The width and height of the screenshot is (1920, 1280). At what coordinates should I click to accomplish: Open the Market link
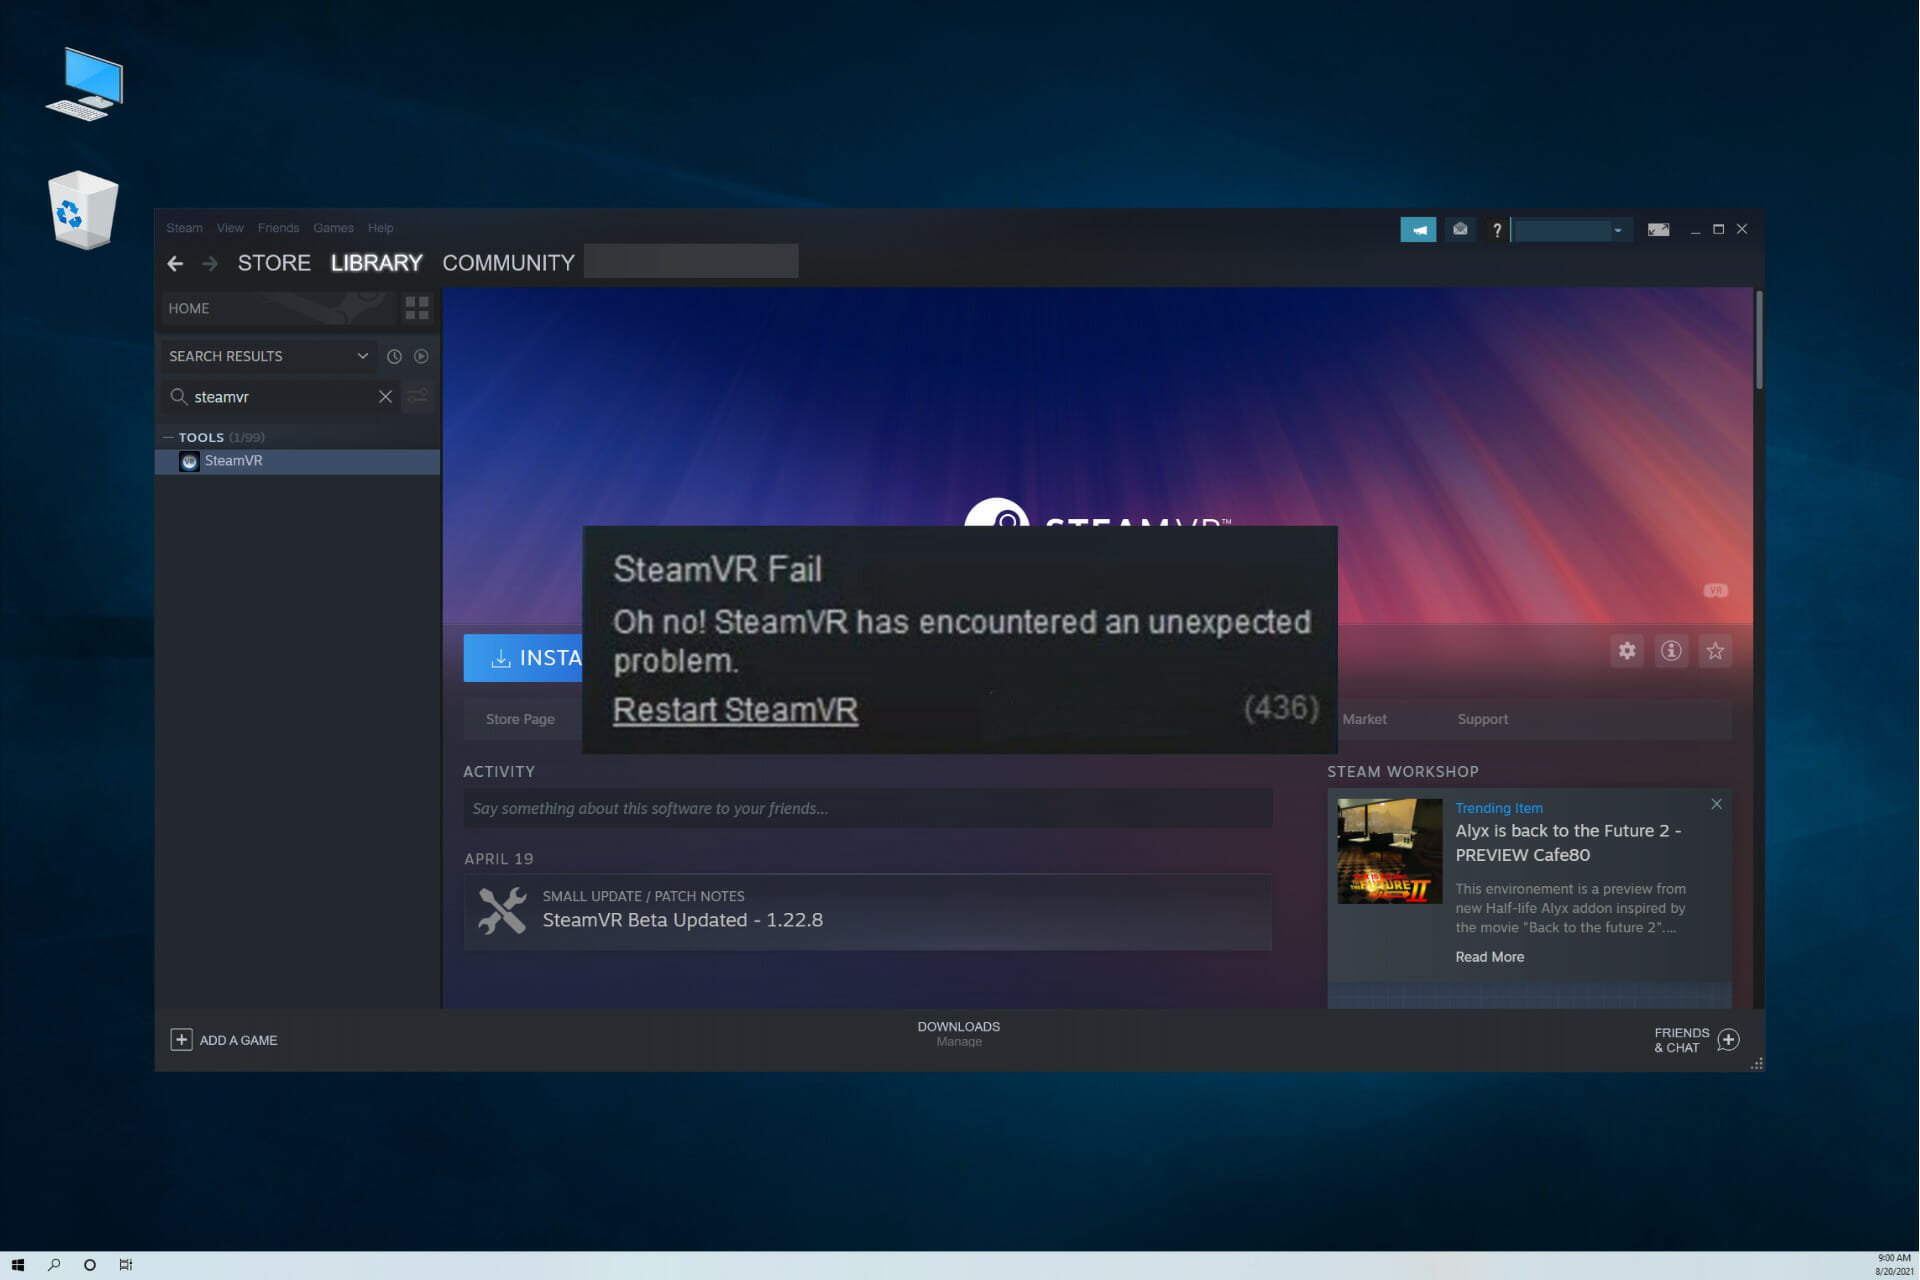[x=1364, y=719]
